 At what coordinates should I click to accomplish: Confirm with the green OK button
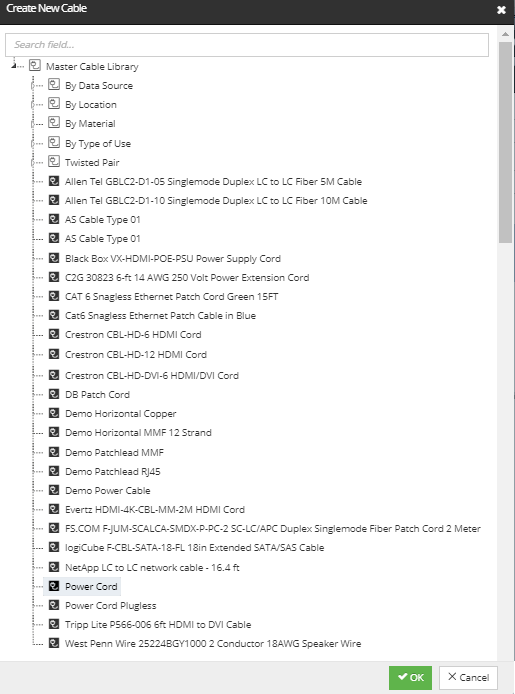[x=410, y=678]
